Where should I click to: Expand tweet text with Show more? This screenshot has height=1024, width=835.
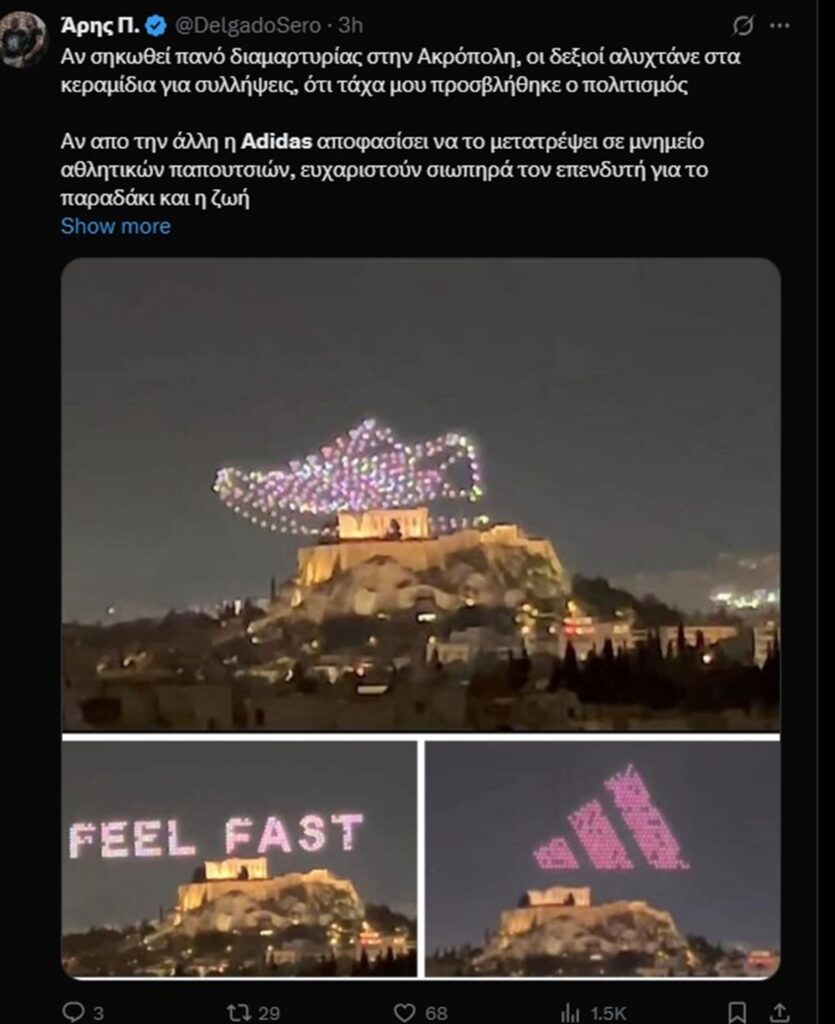pos(116,226)
